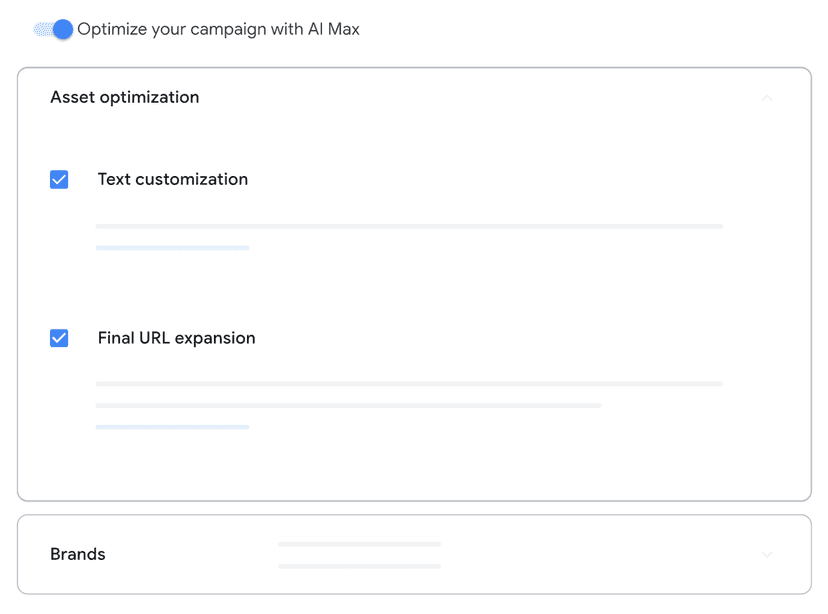The height and width of the screenshot is (614, 828).
Task: Click second shorter description line under Final URL expansion
Action: [349, 405]
